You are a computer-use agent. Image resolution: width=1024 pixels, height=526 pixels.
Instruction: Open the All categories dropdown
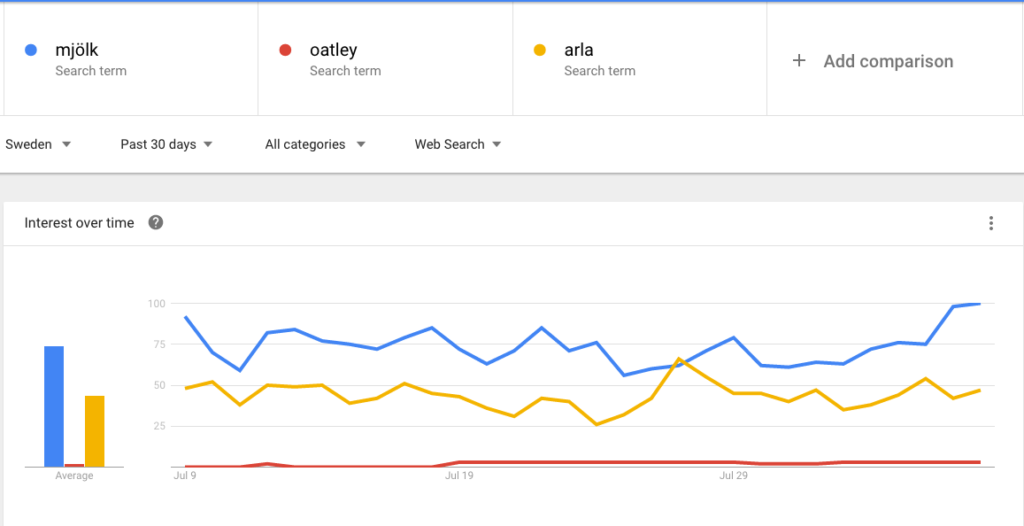pos(314,144)
